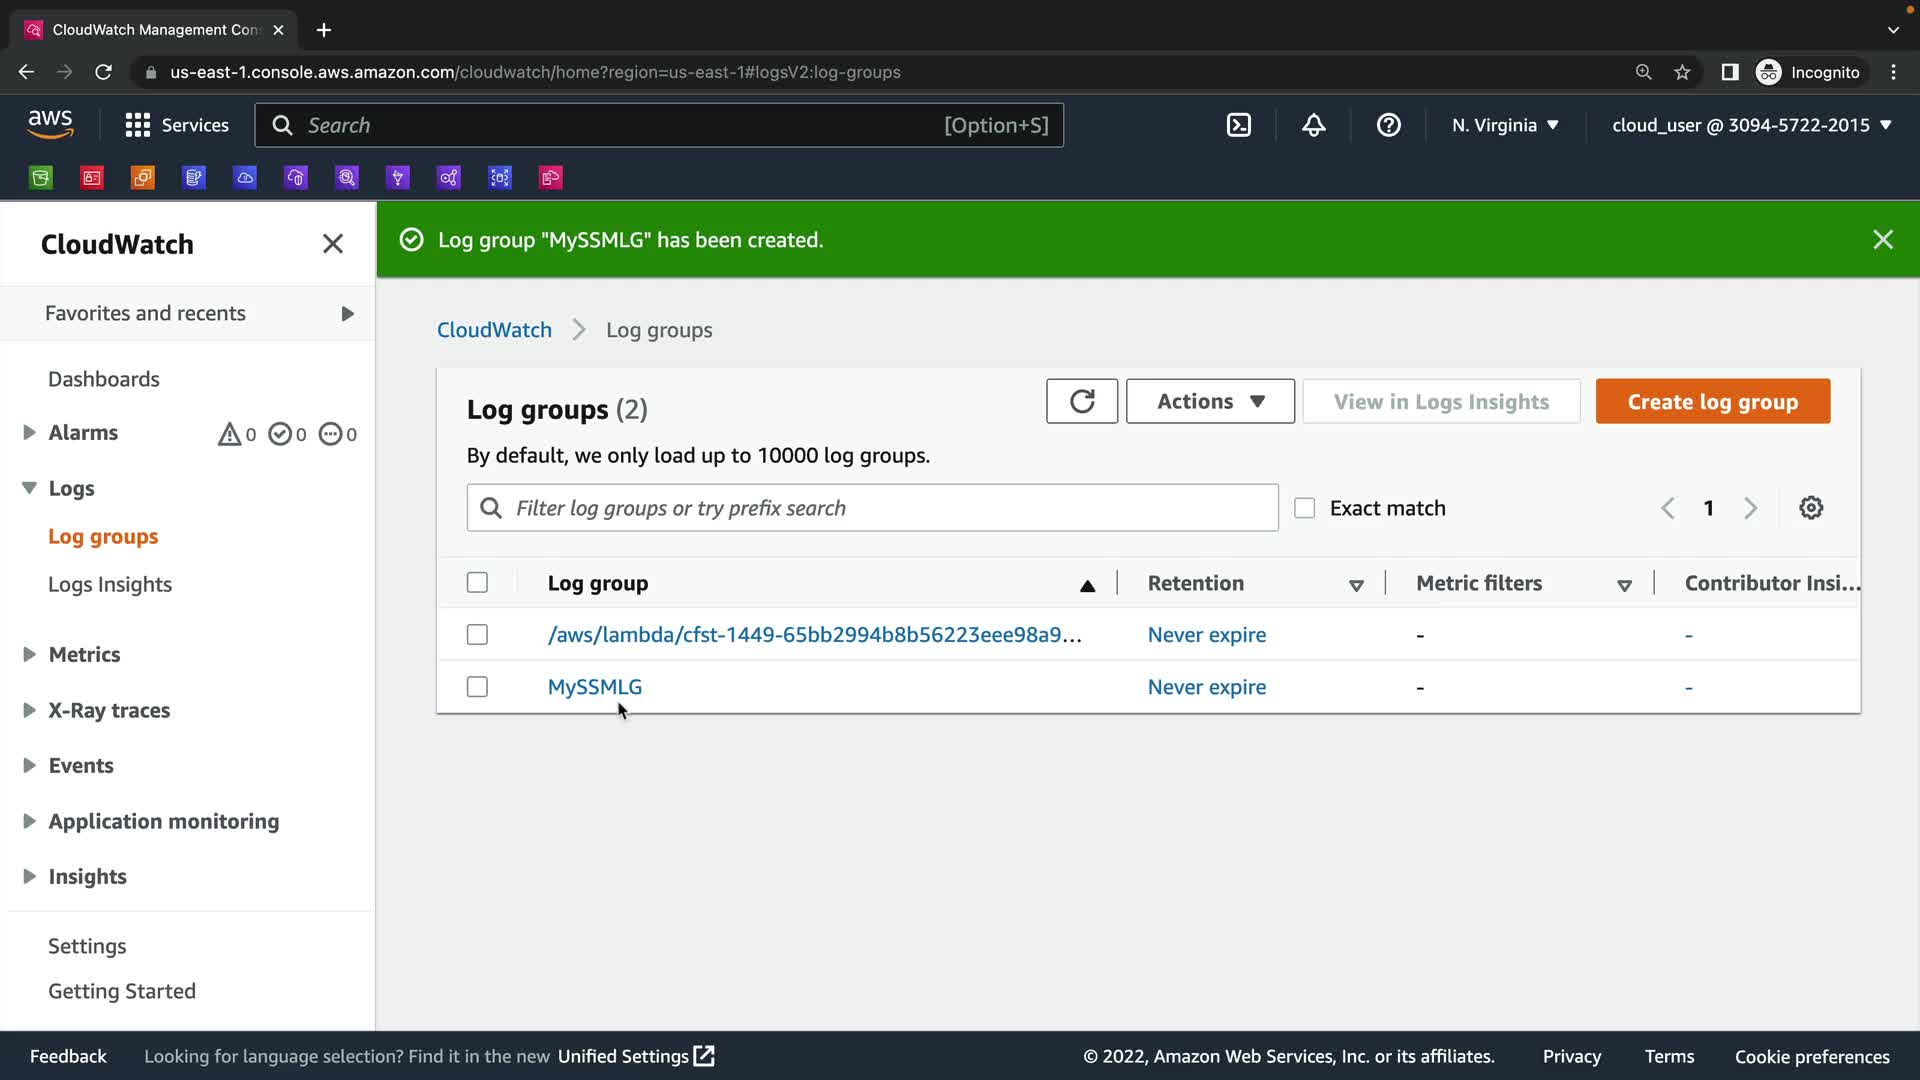Viewport: 1920px width, 1080px height.
Task: Click the log groups refresh button
Action: coord(1081,401)
